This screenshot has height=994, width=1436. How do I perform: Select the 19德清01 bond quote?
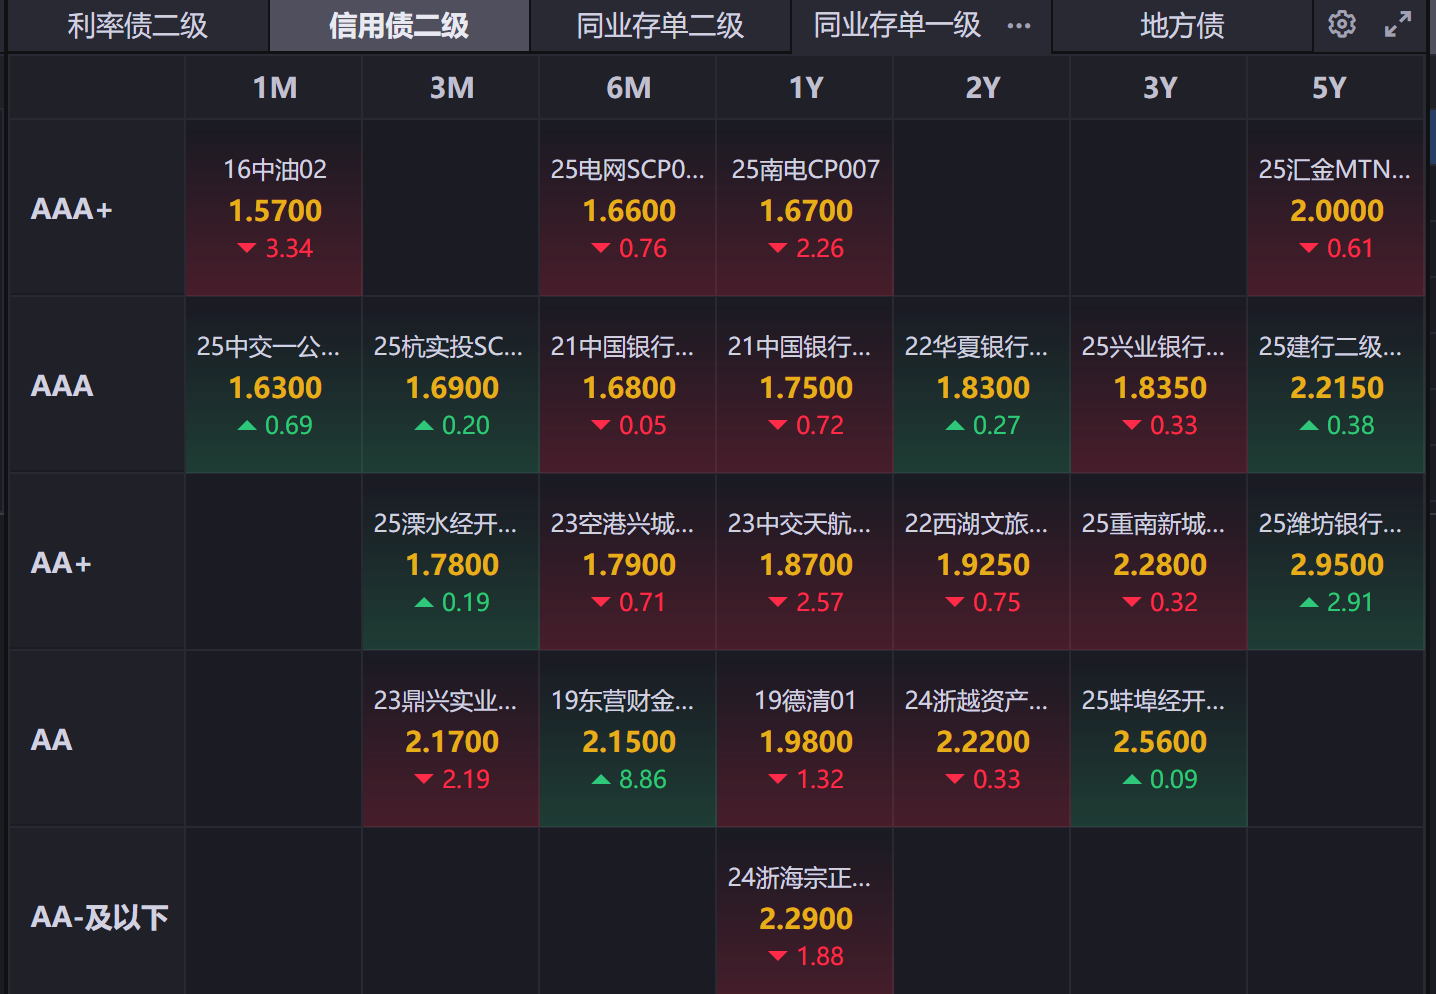click(x=805, y=739)
